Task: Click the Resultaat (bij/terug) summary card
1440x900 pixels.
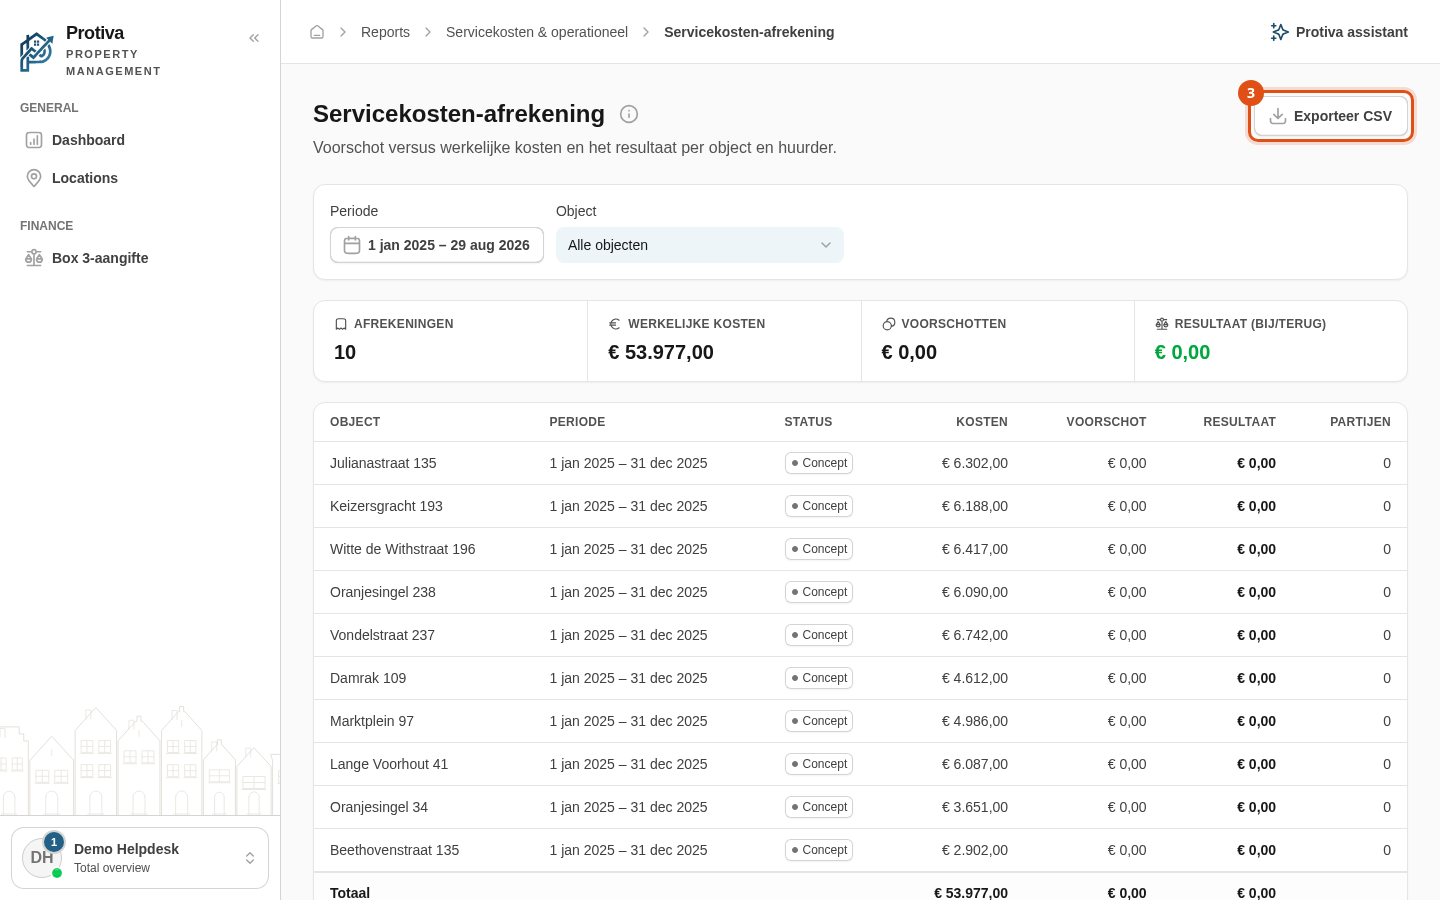Action: pos(1271,341)
